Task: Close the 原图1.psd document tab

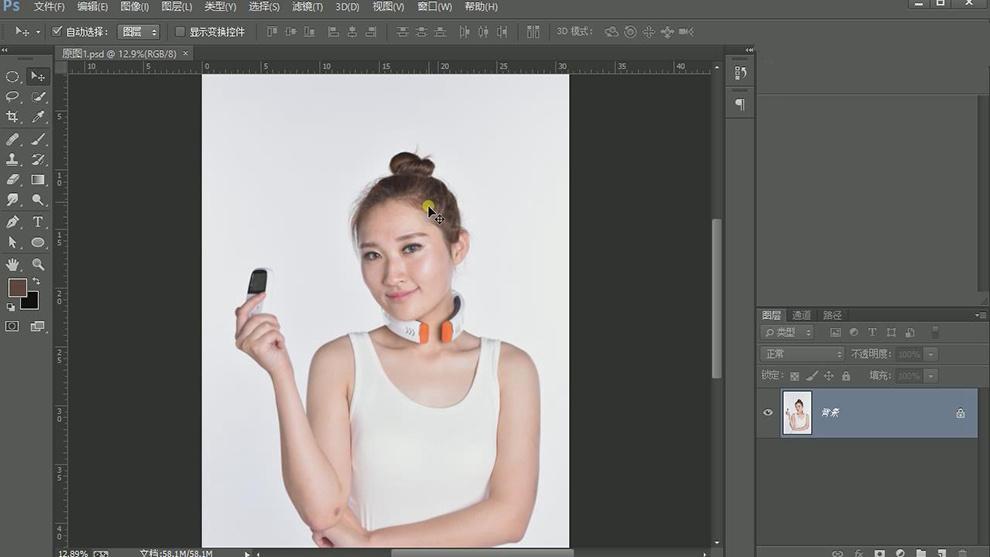Action: (x=186, y=54)
